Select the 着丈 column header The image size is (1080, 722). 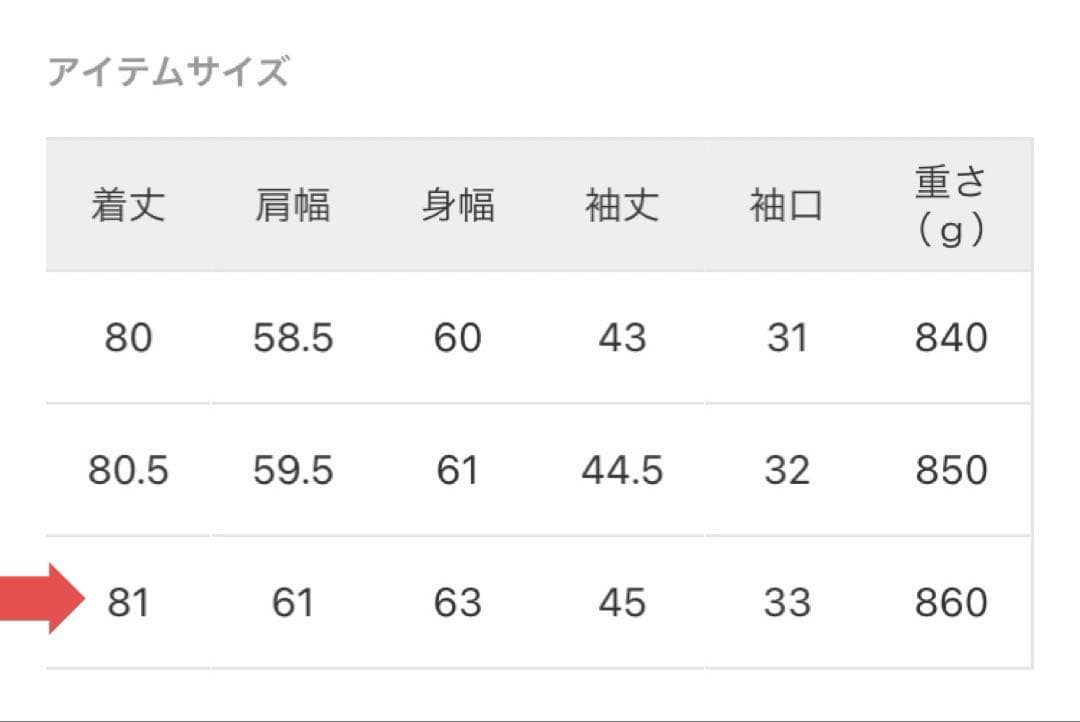point(128,206)
